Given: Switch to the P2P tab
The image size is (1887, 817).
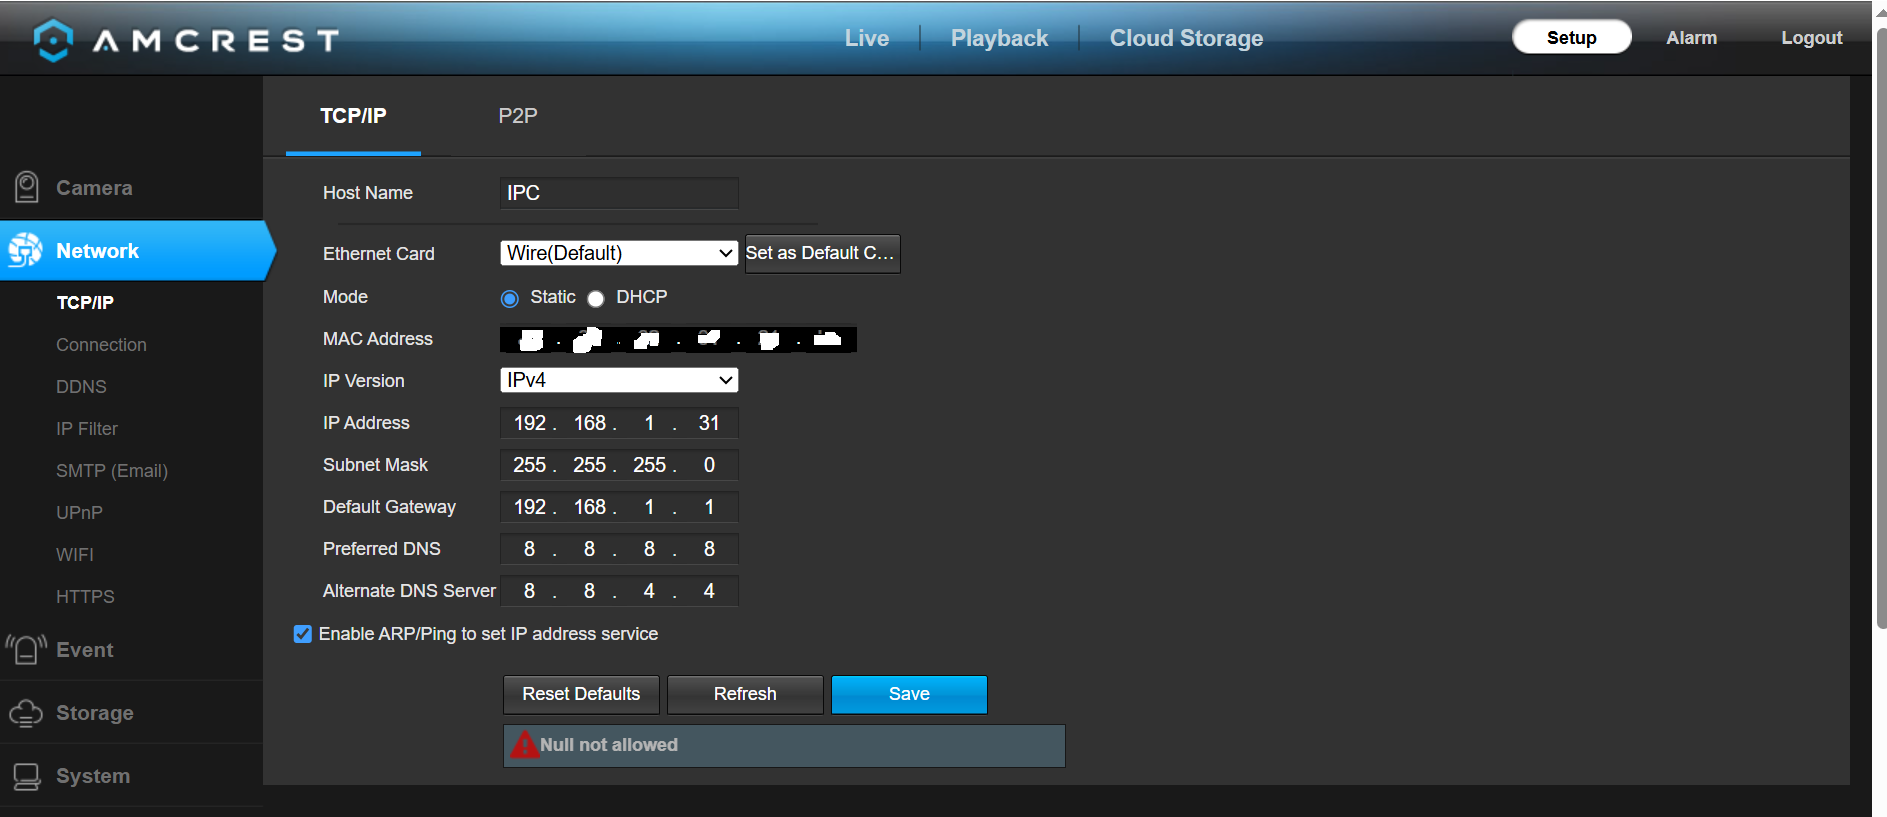Looking at the screenshot, I should click(x=518, y=116).
